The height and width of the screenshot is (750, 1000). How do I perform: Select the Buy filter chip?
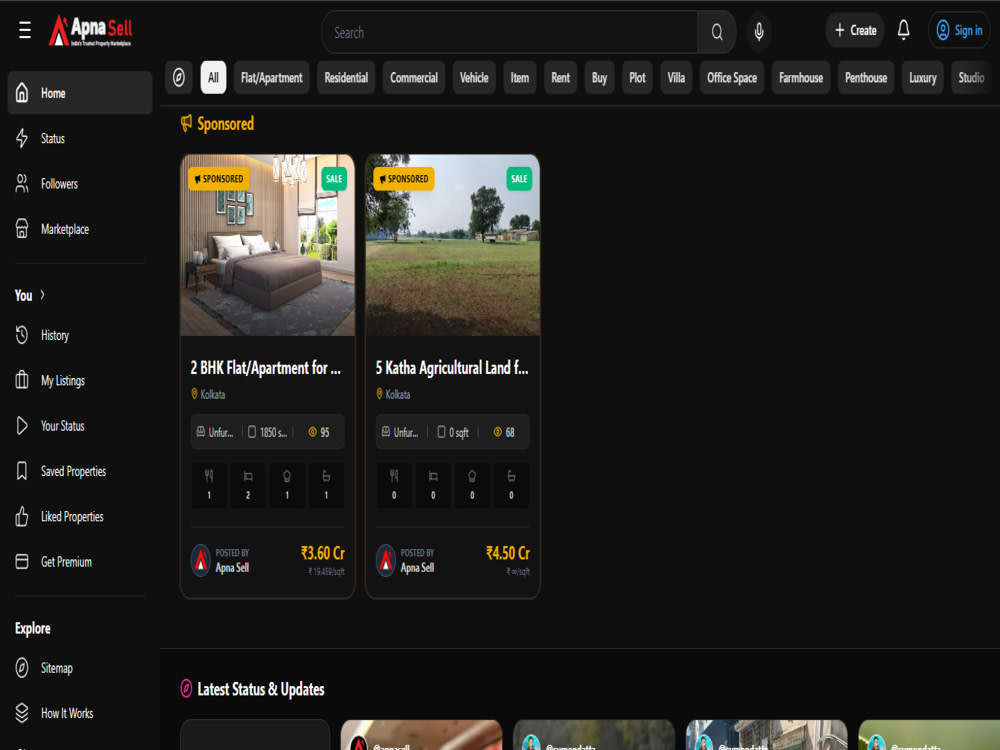[599, 78]
